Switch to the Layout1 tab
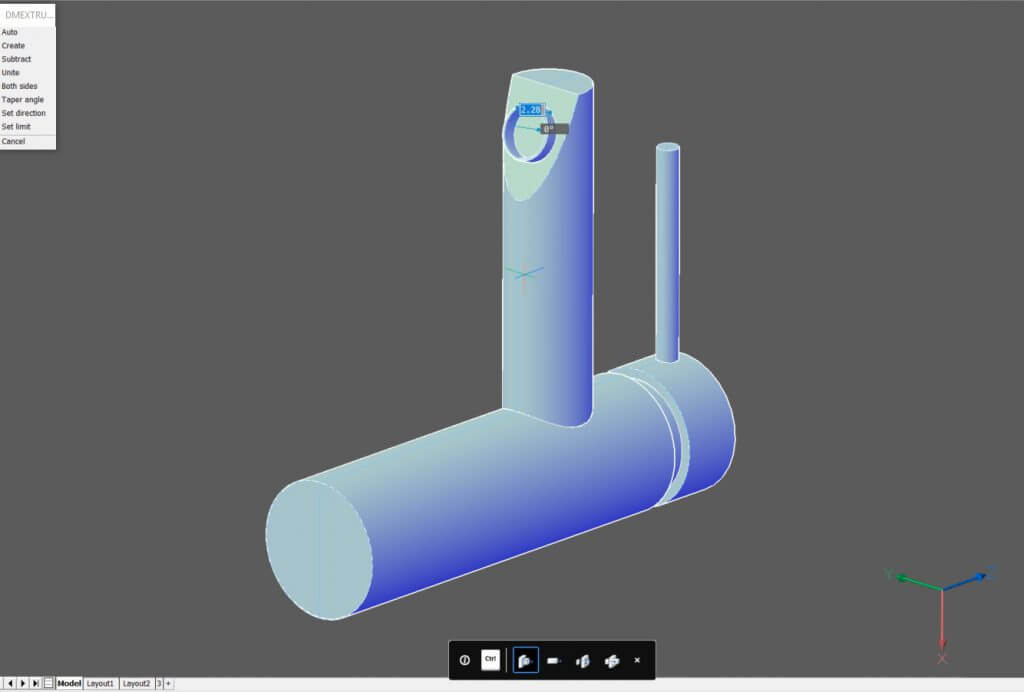The image size is (1024, 692). pyautogui.click(x=100, y=683)
